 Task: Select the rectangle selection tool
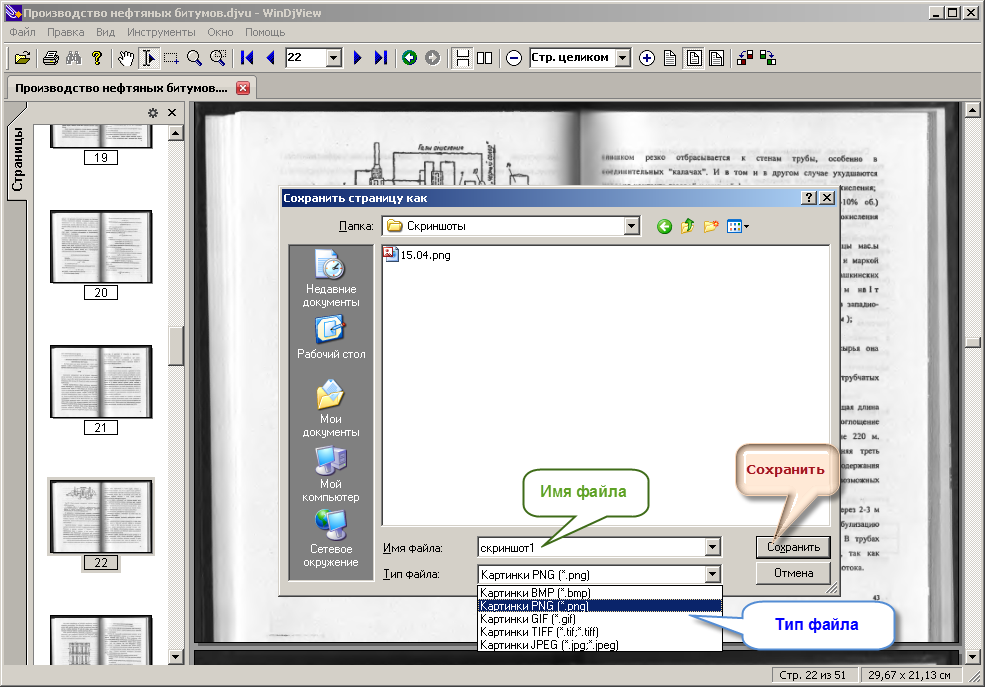click(171, 58)
